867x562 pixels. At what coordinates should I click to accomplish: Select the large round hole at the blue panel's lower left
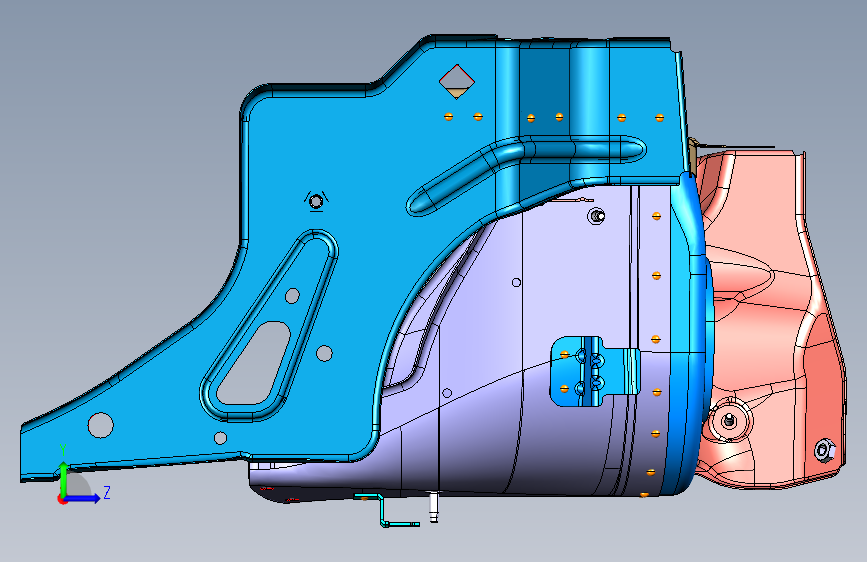(101, 425)
